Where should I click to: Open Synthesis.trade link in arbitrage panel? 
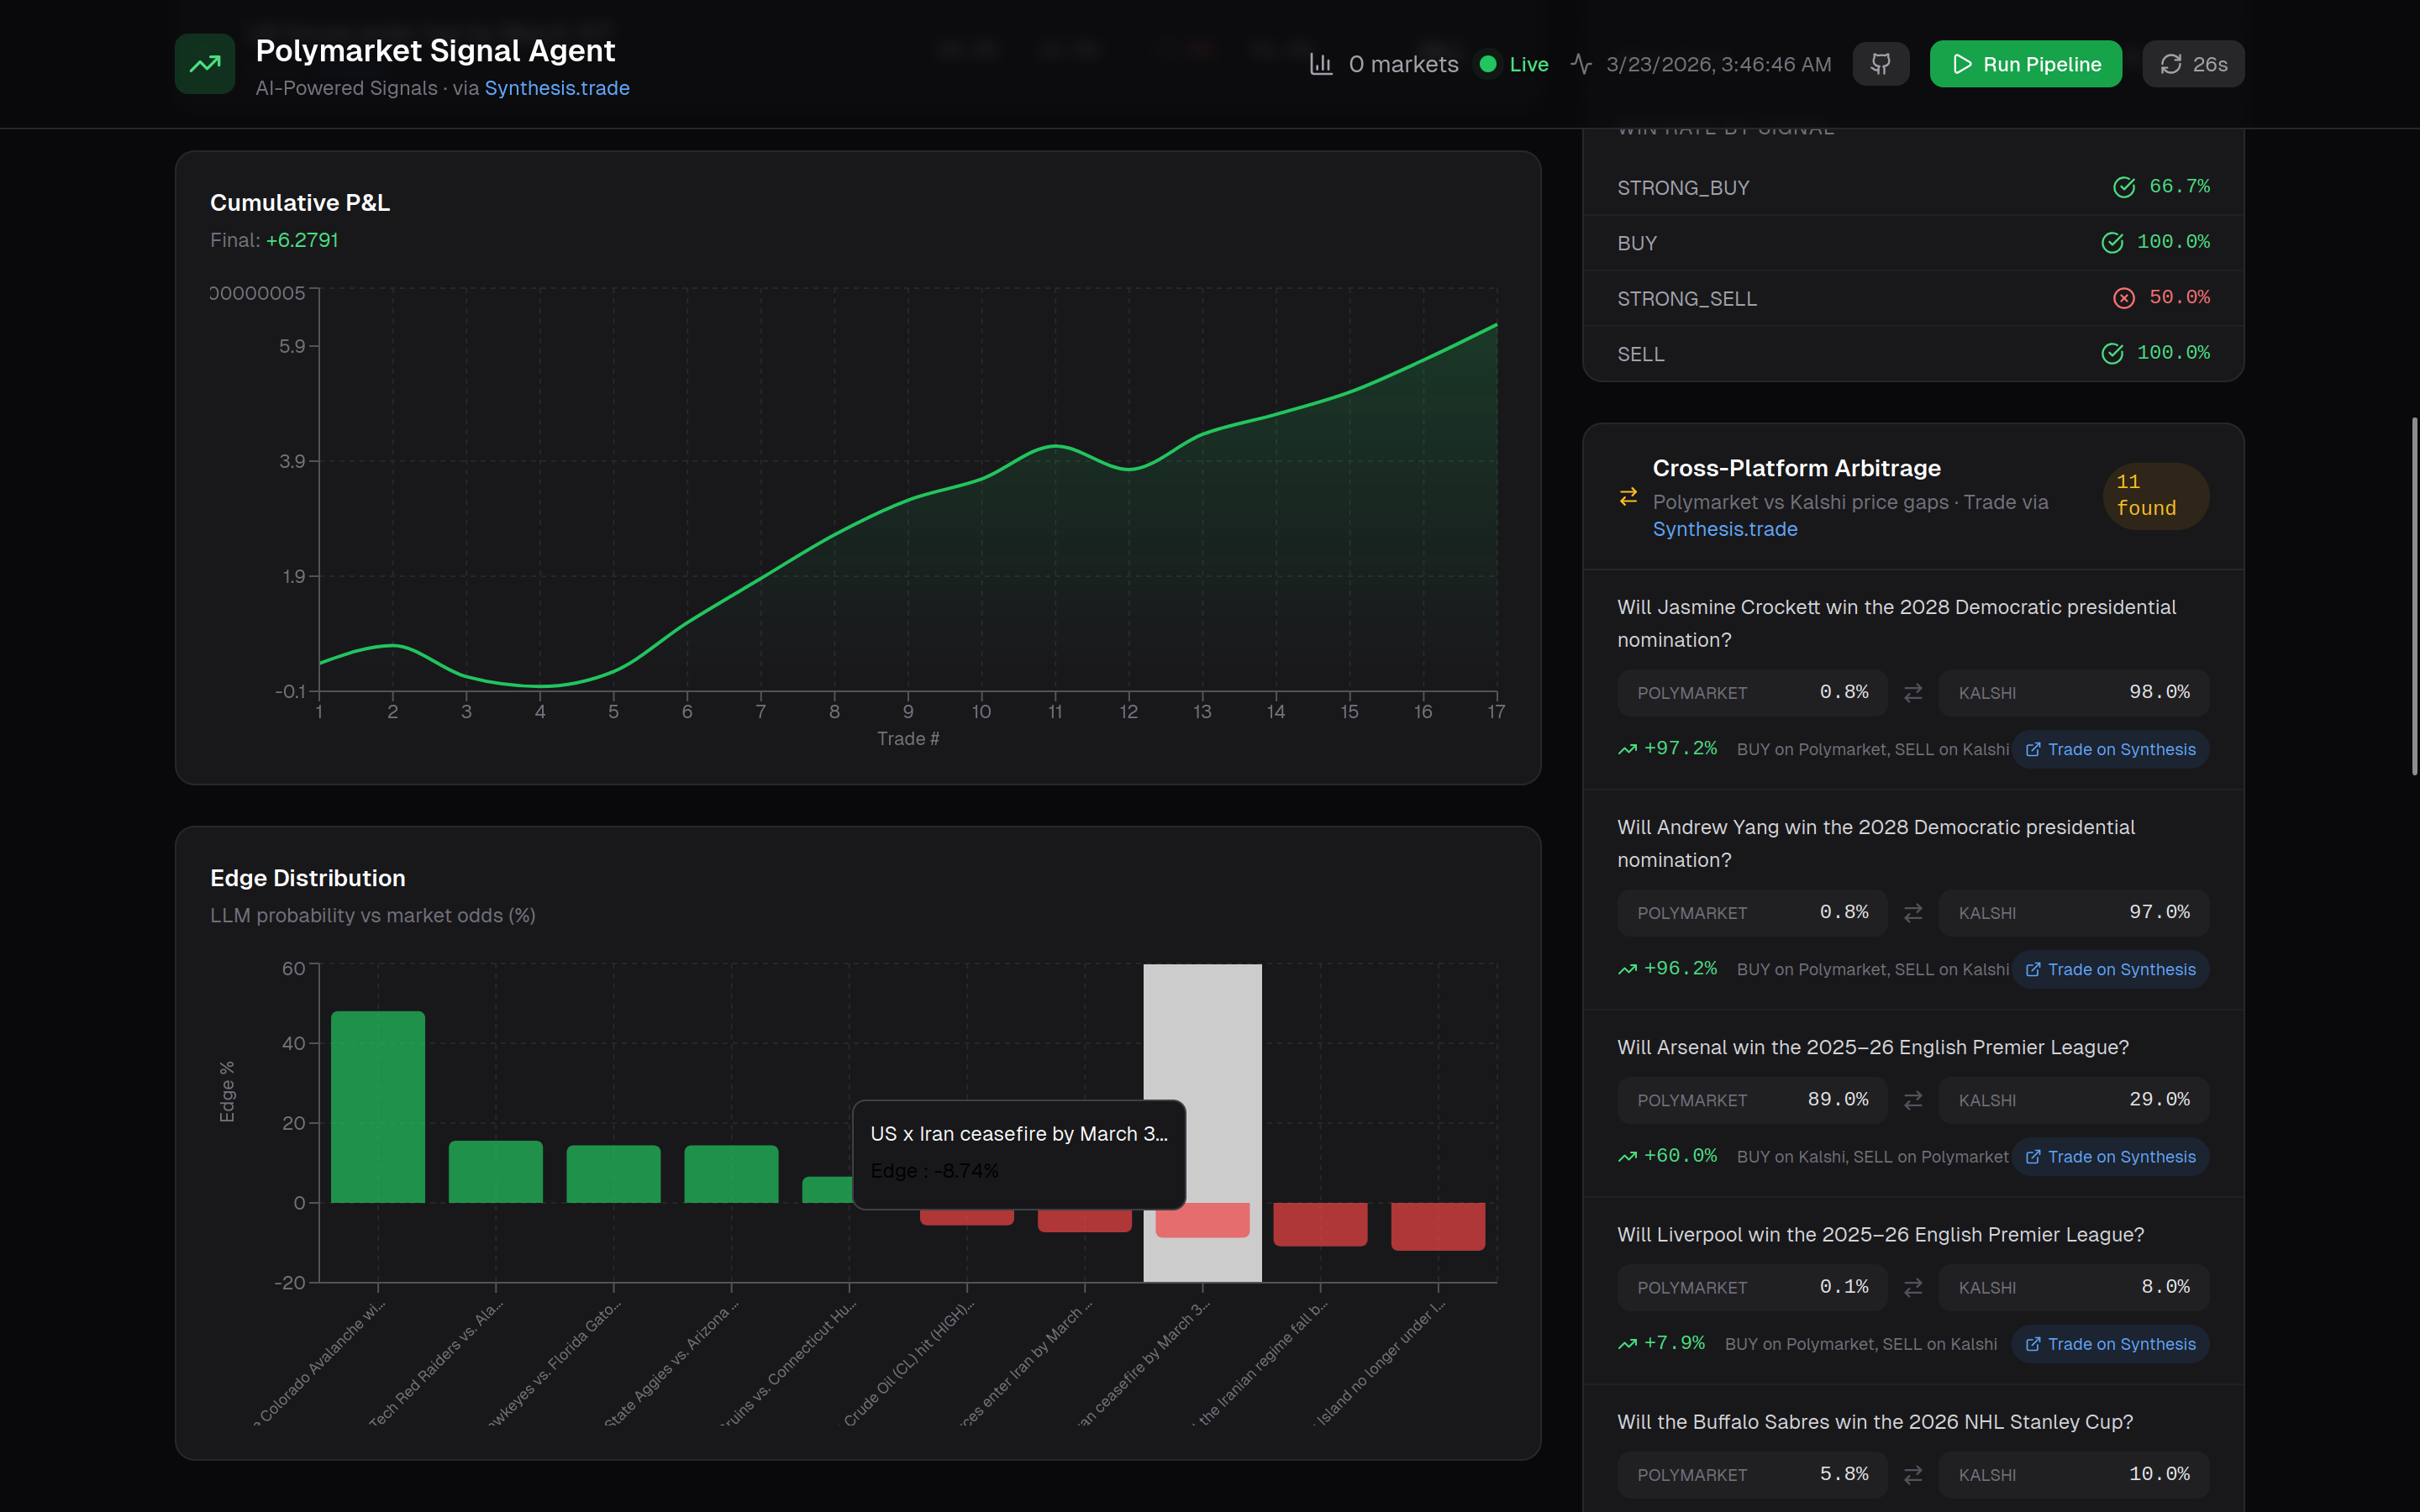[1724, 529]
